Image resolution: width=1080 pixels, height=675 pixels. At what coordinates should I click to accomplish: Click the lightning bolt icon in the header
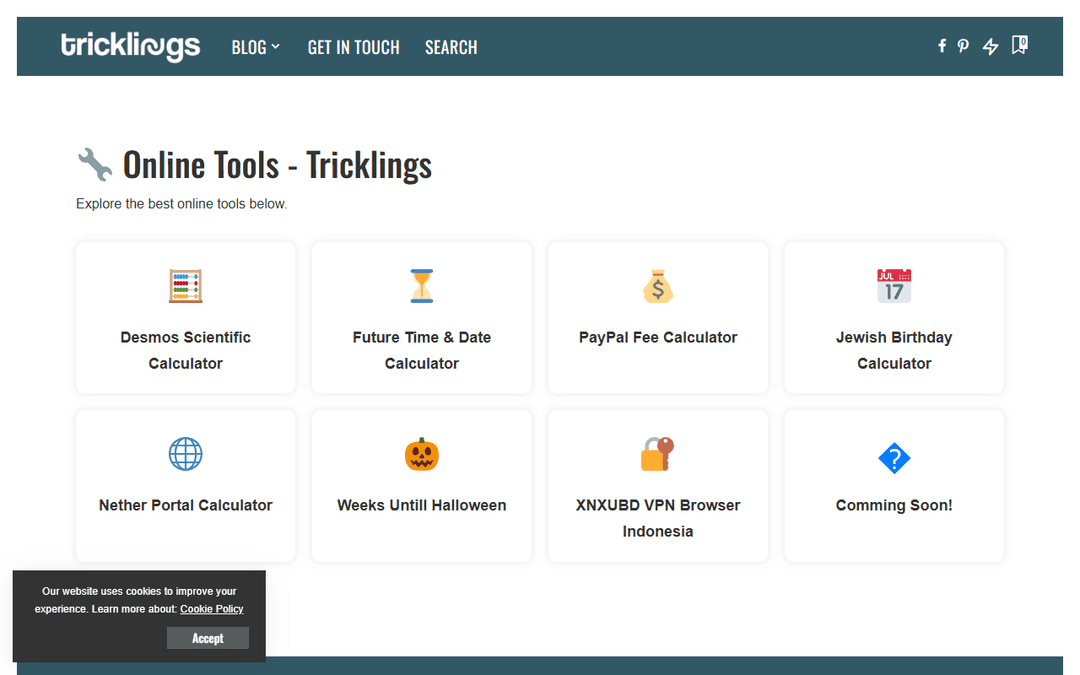[990, 46]
